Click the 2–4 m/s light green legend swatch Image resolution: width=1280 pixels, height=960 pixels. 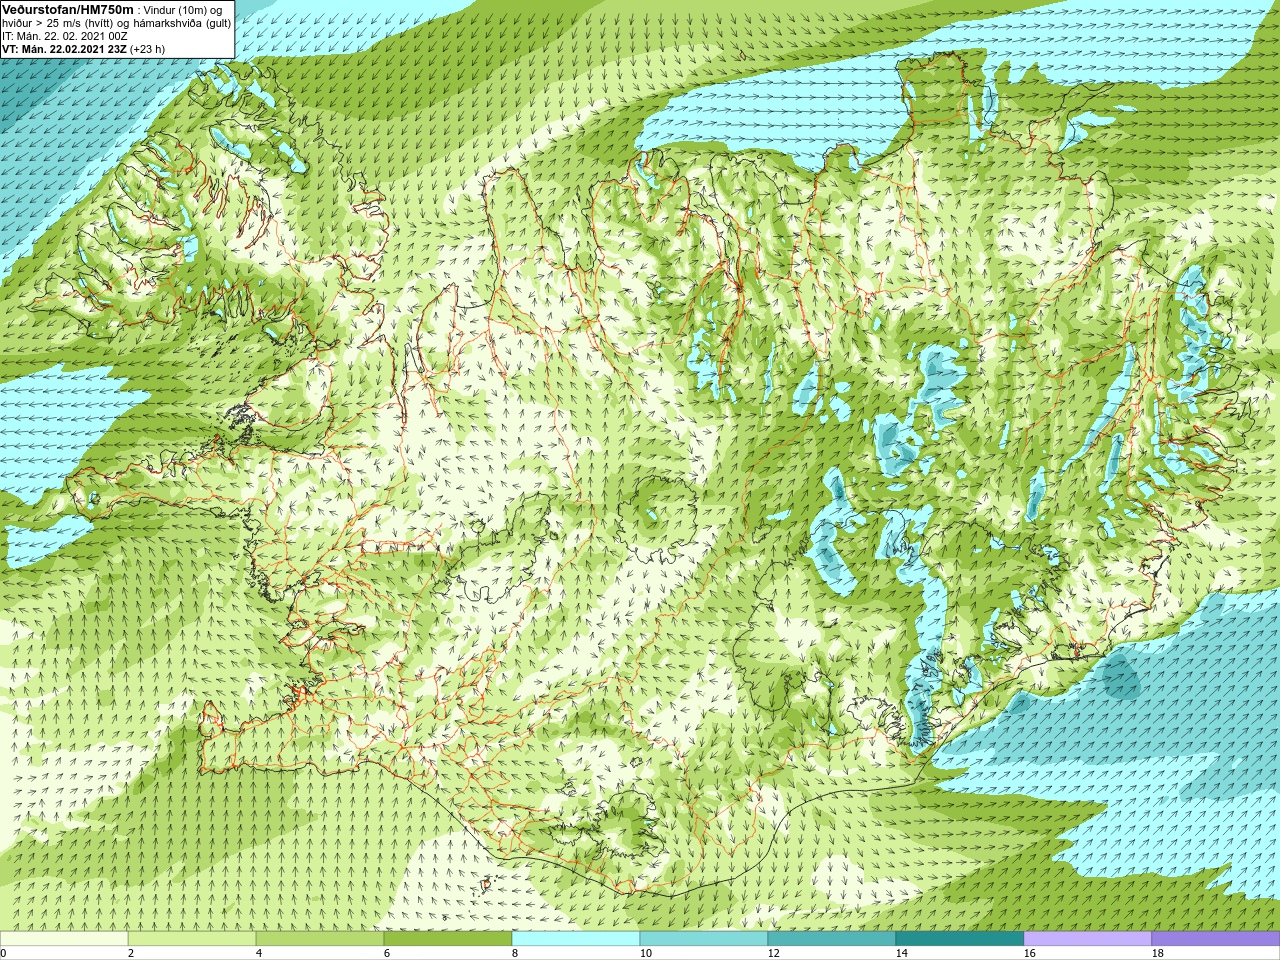(192, 939)
